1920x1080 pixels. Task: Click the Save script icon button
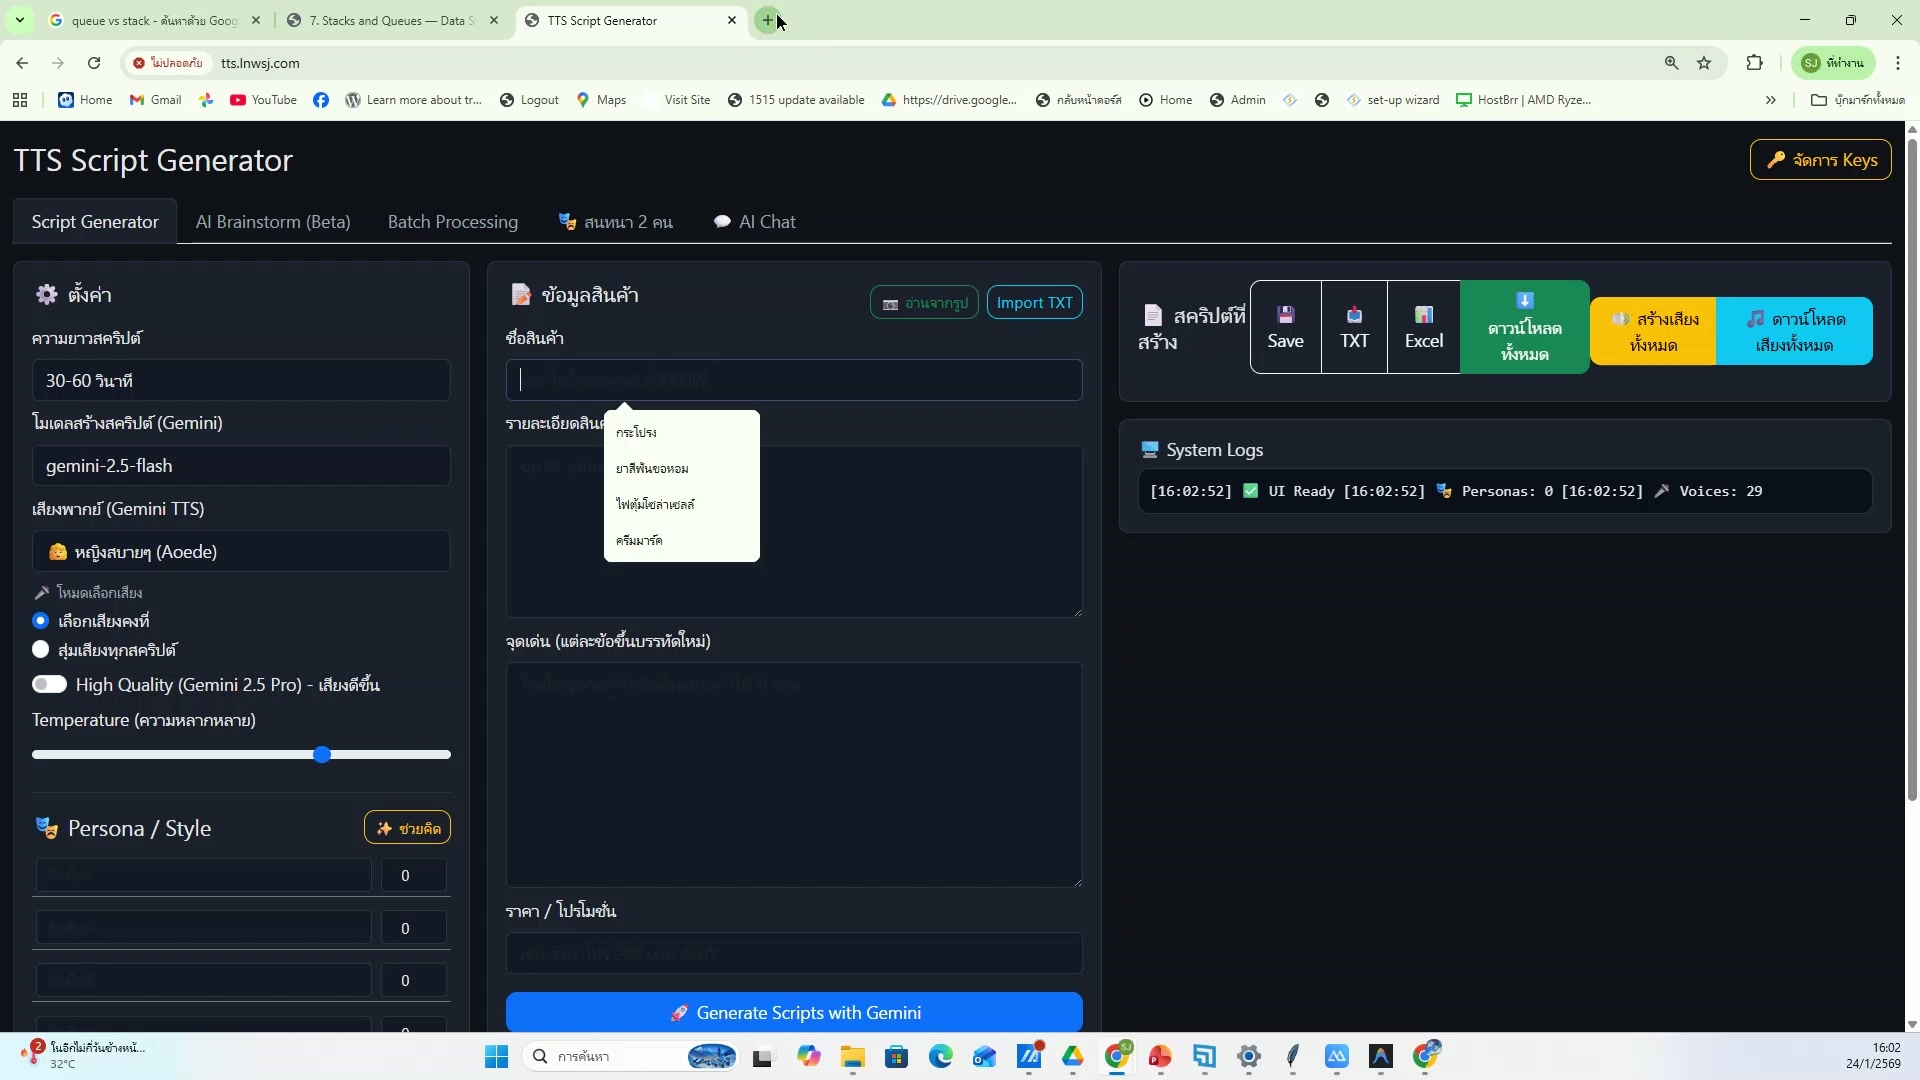click(x=1285, y=328)
